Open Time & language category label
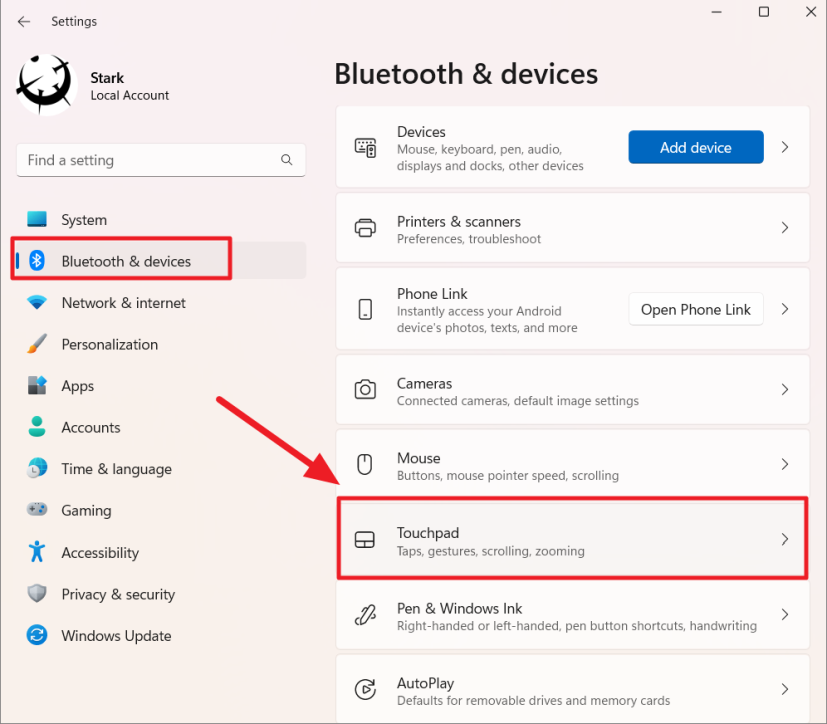 pos(117,469)
